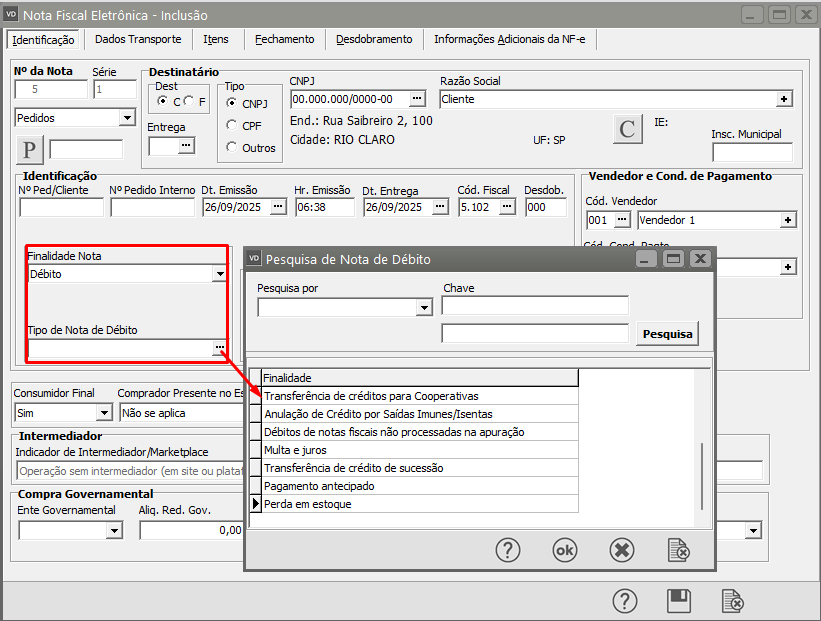Click the Pesquisa button
Viewport: 821px width, 621px height.
(x=666, y=333)
